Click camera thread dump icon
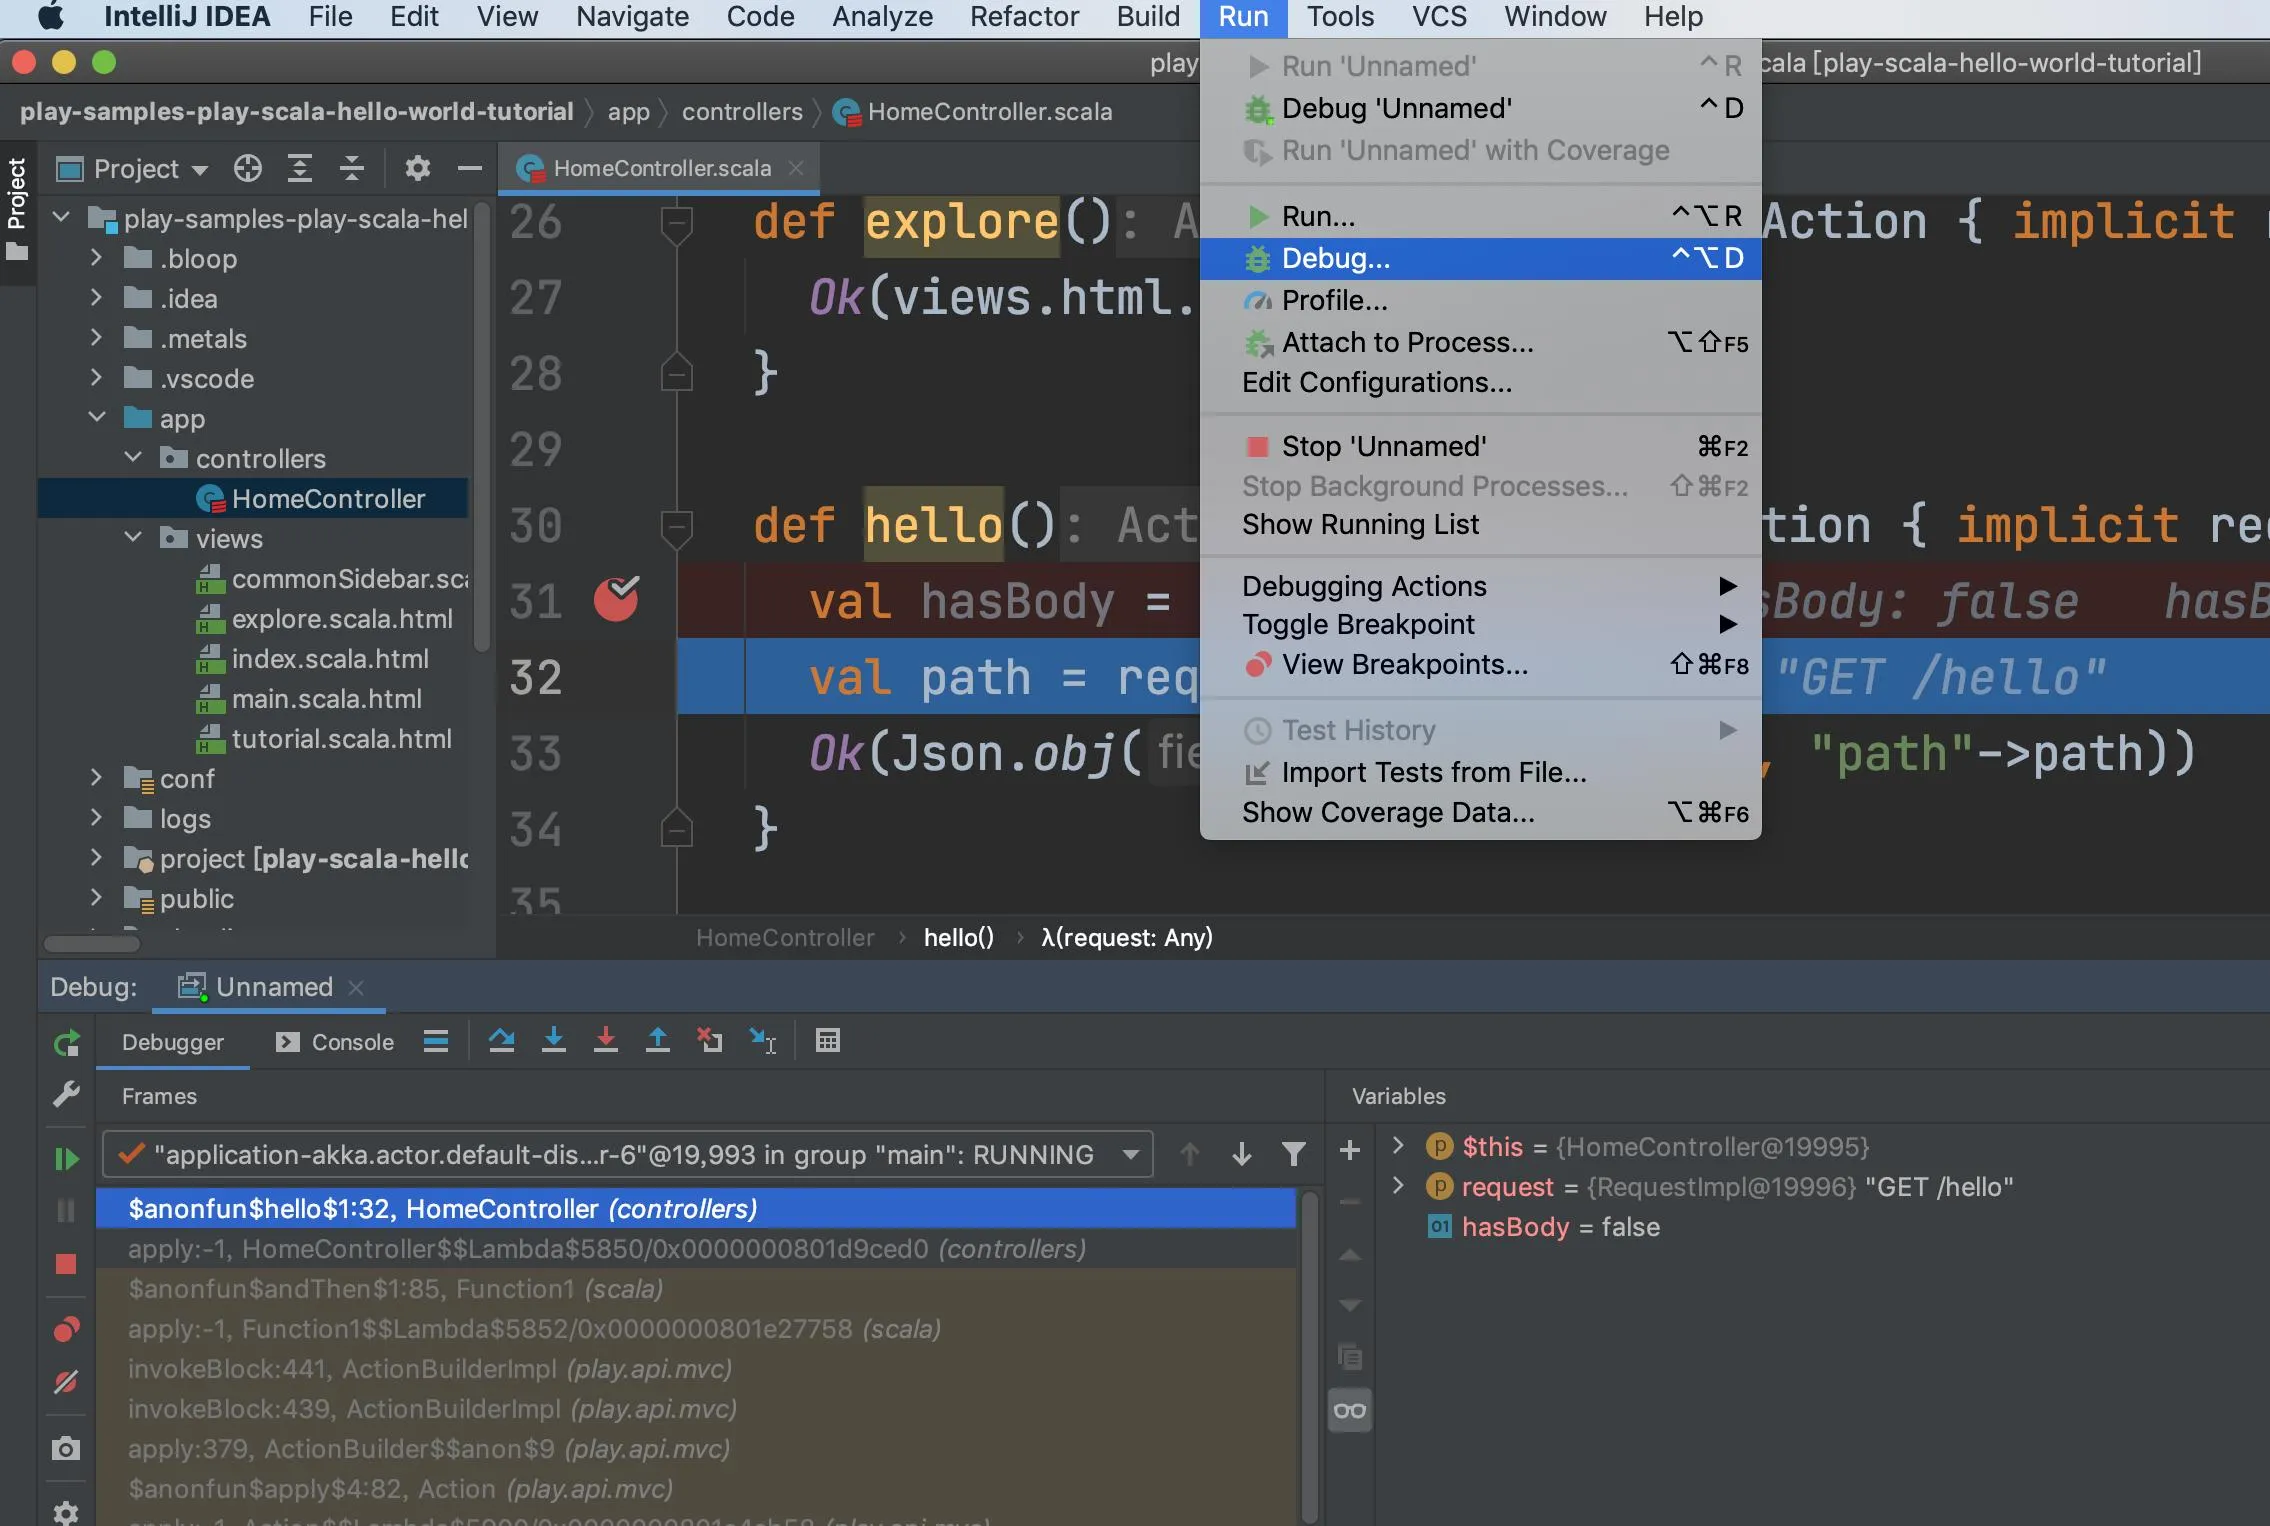Image resolution: width=2270 pixels, height=1526 pixels. 66,1448
